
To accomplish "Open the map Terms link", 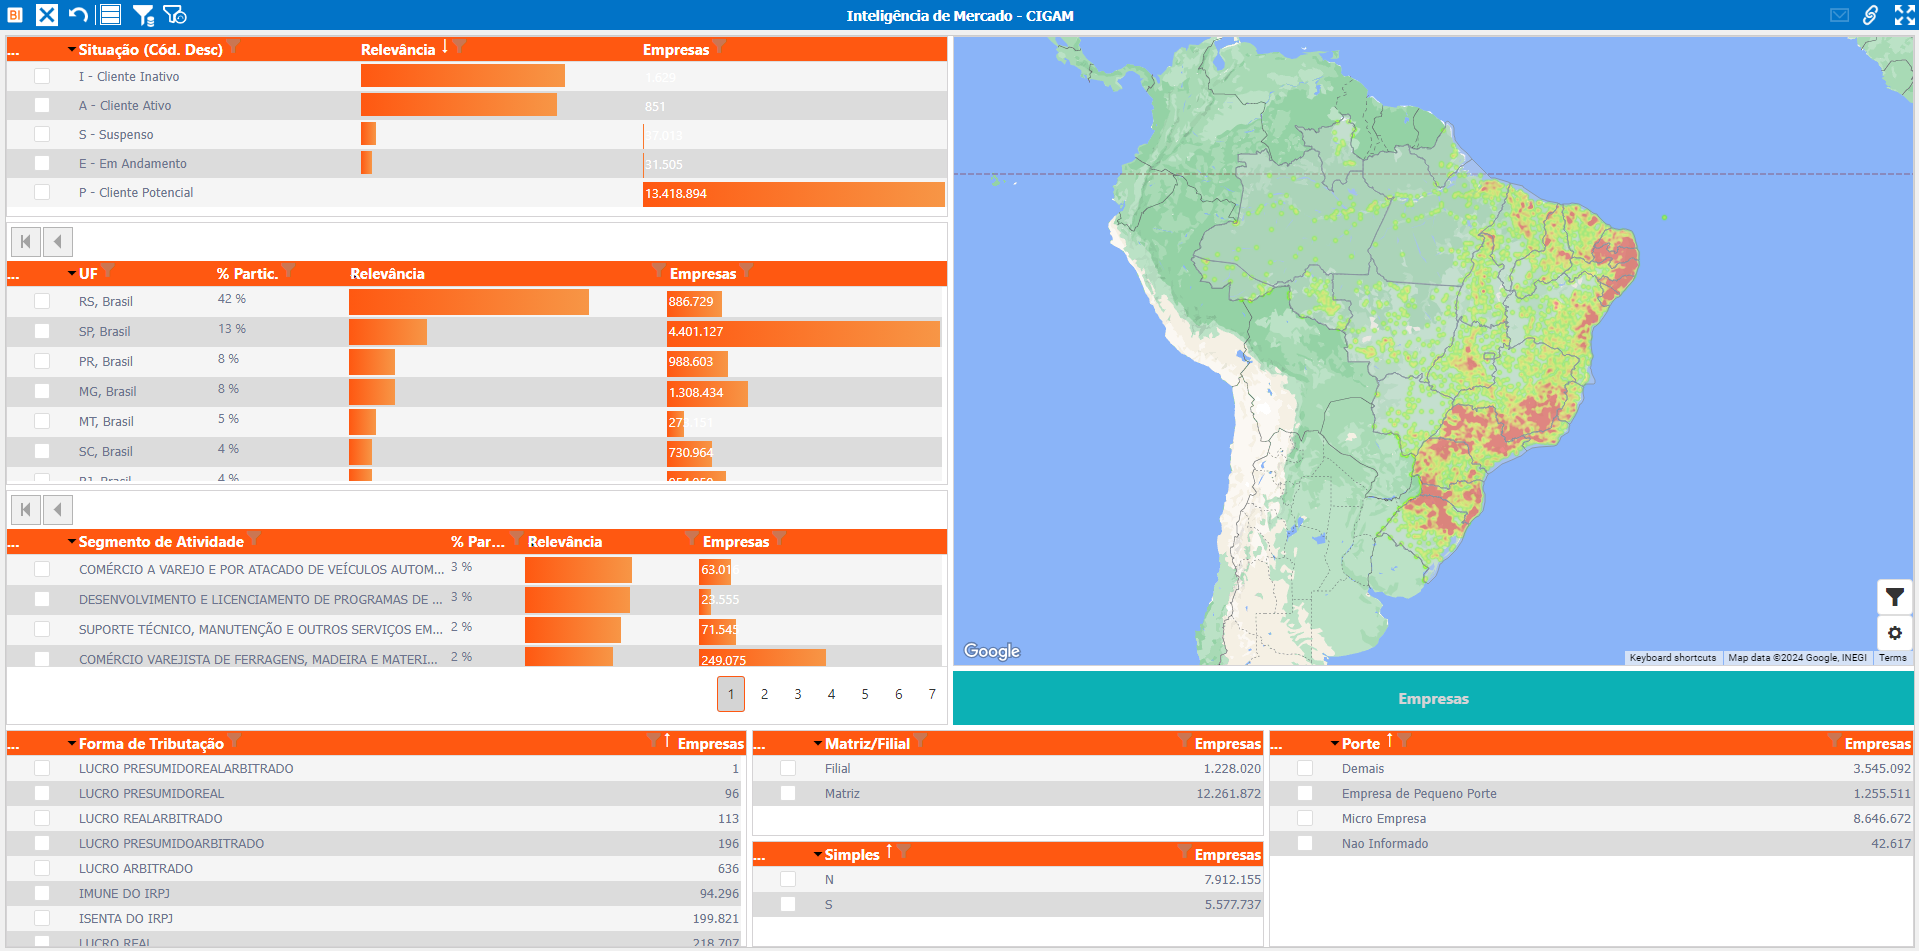I will point(1893,658).
